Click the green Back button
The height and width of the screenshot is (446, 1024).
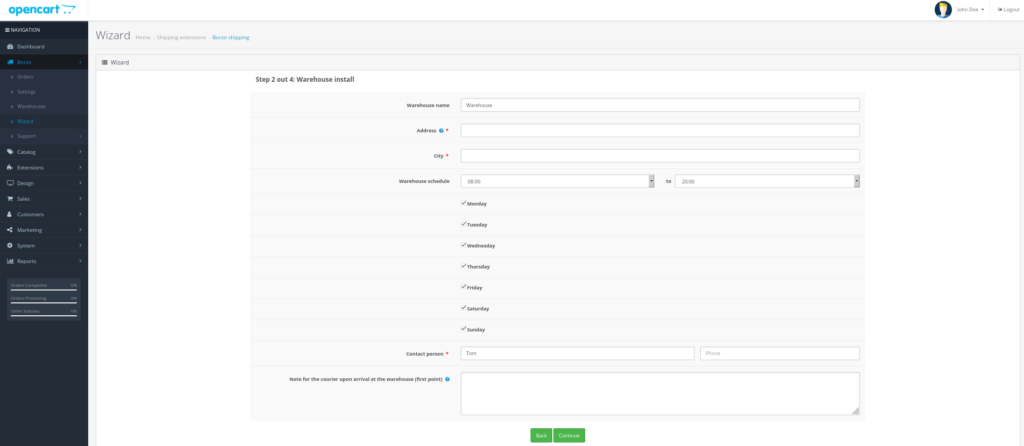tap(540, 435)
